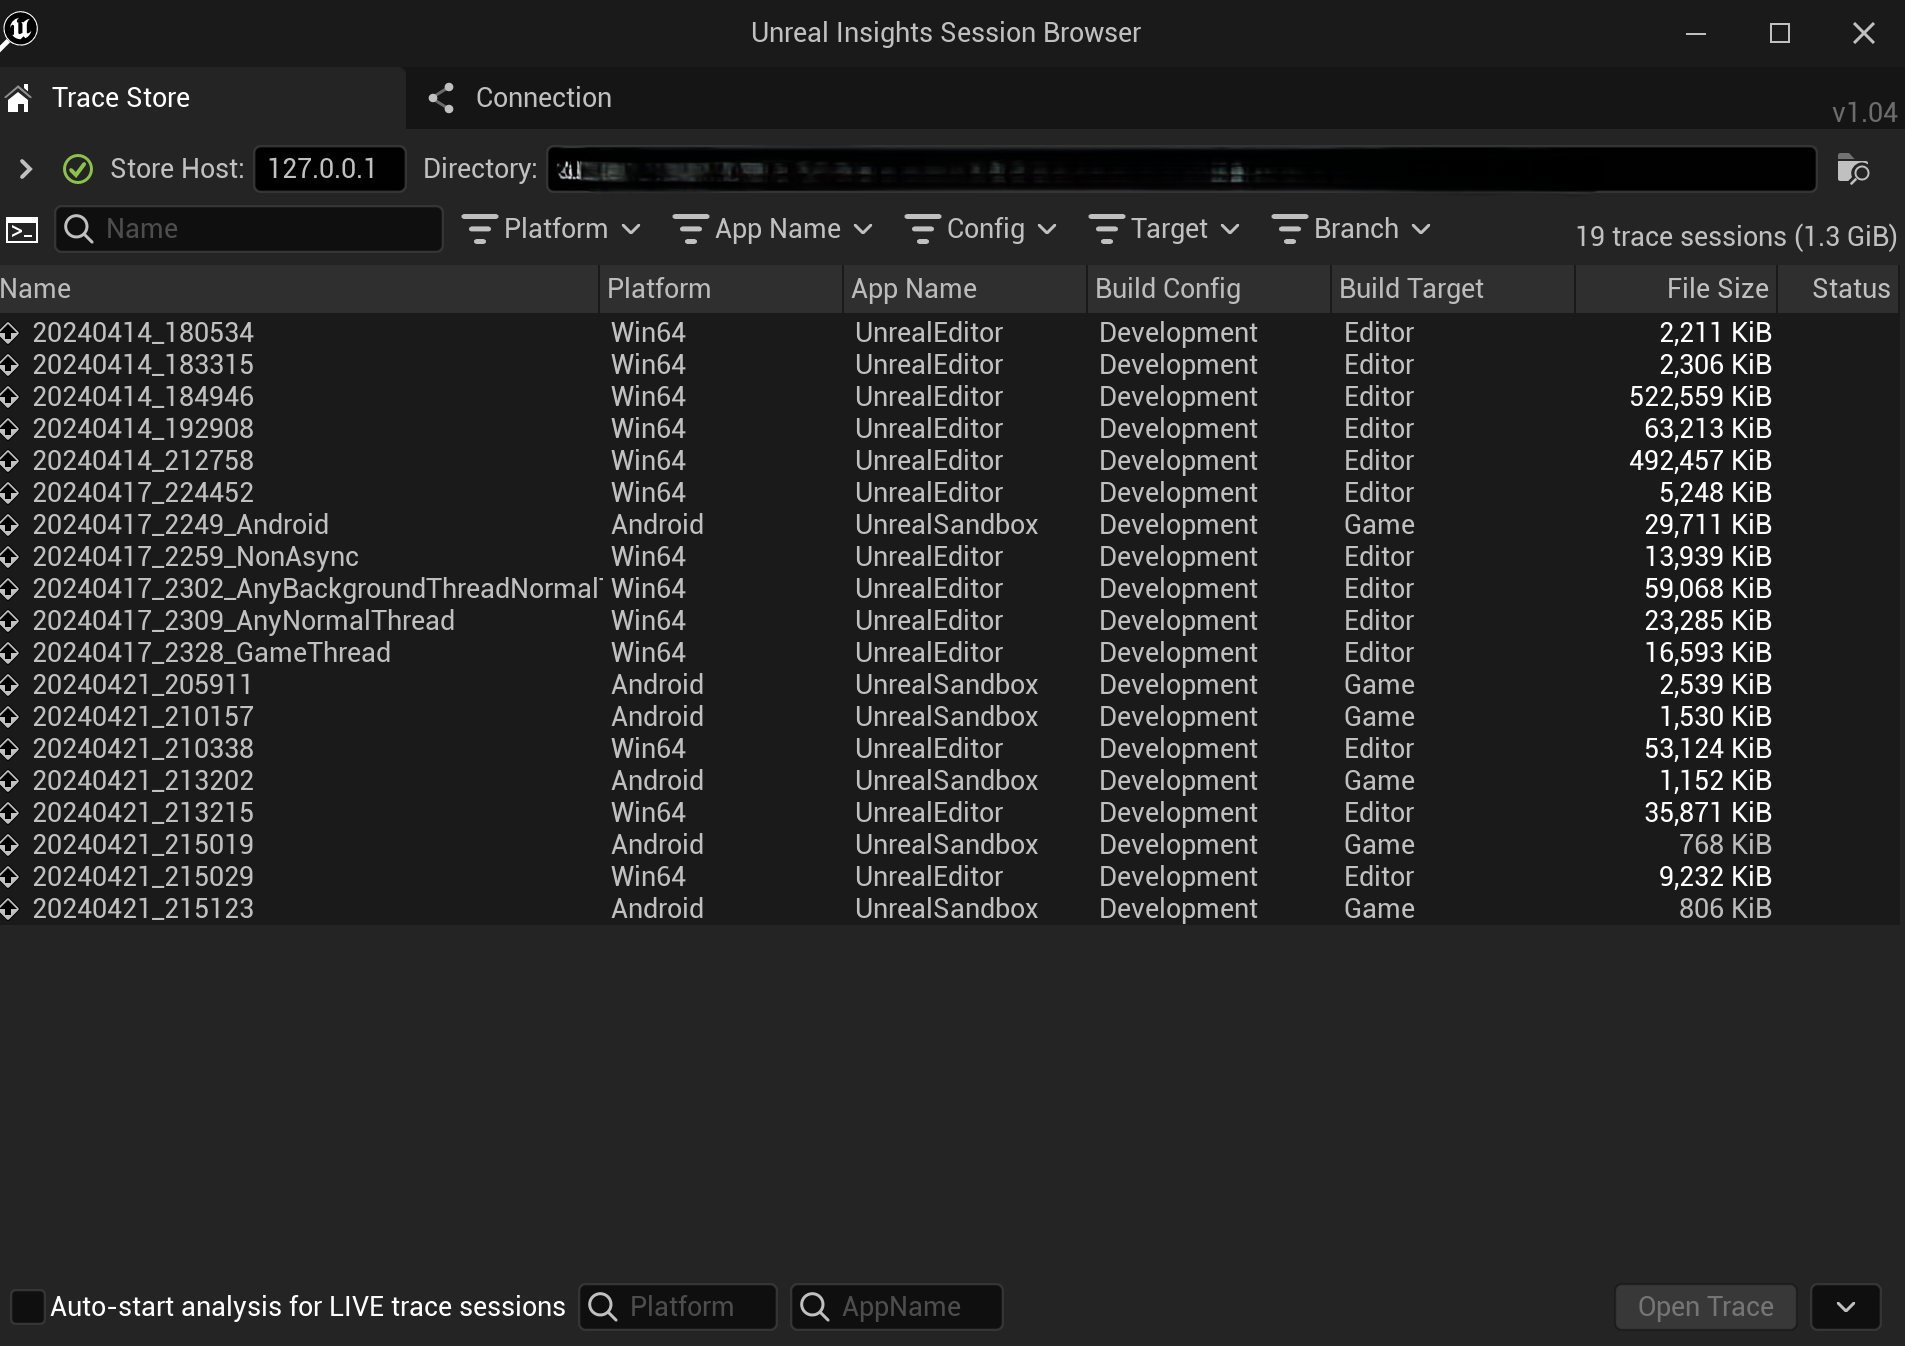Screen dimensions: 1905x1346
Task: Select trace session 20240417_2259_NonAsync
Action: tap(949, 556)
